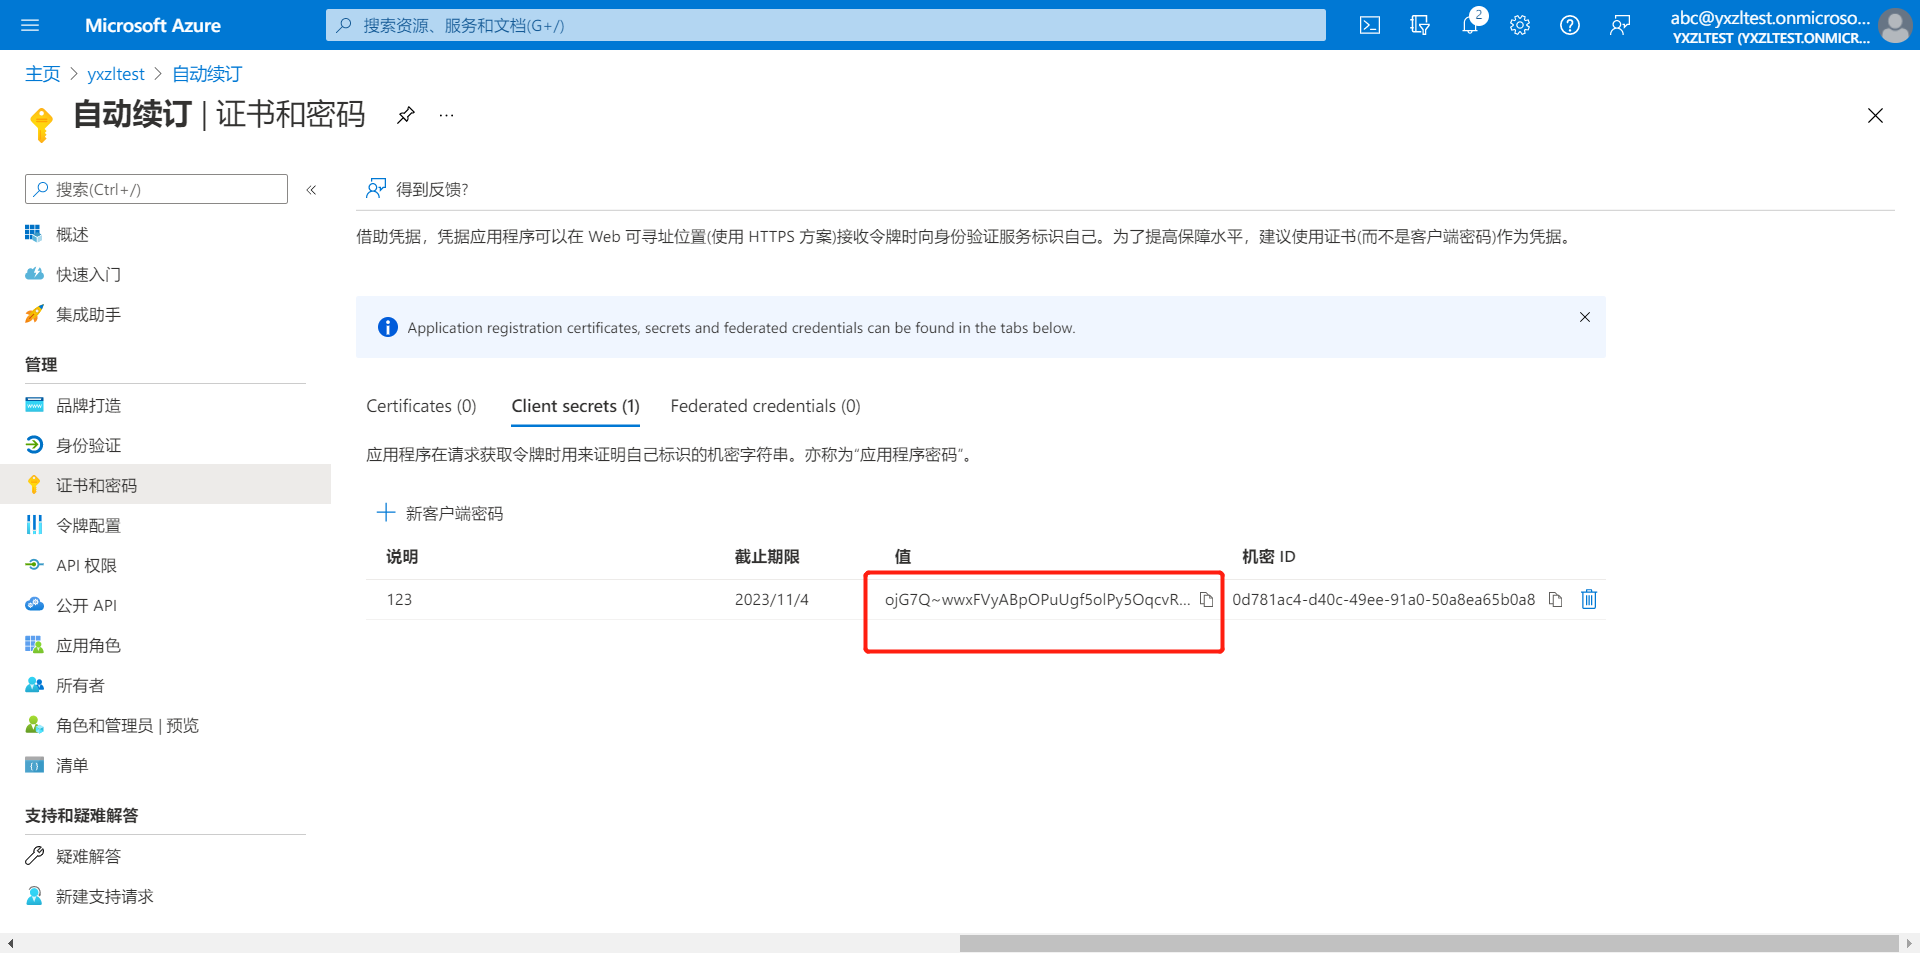Switch to the Certificates (0) tab
The width and height of the screenshot is (1920, 954).
[421, 406]
